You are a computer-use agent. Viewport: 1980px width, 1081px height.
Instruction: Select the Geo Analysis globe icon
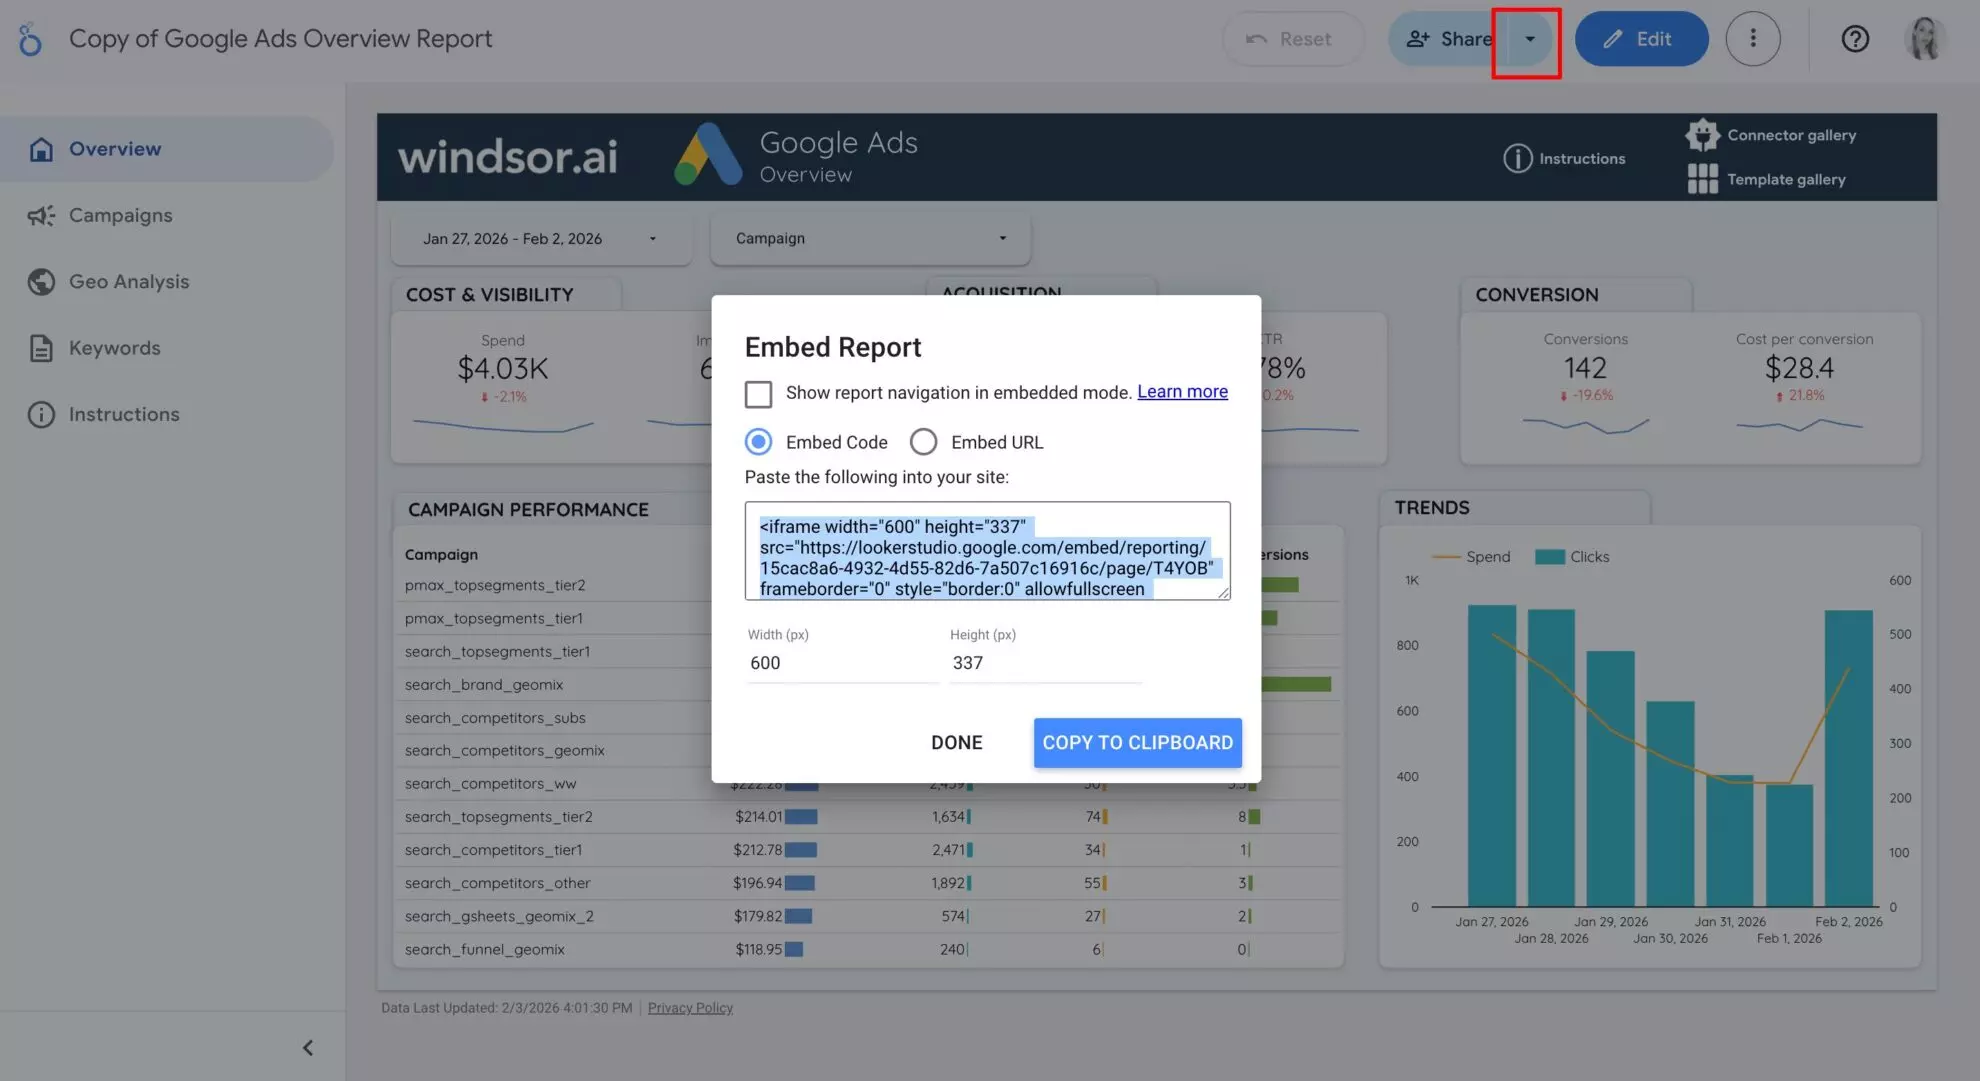[40, 281]
